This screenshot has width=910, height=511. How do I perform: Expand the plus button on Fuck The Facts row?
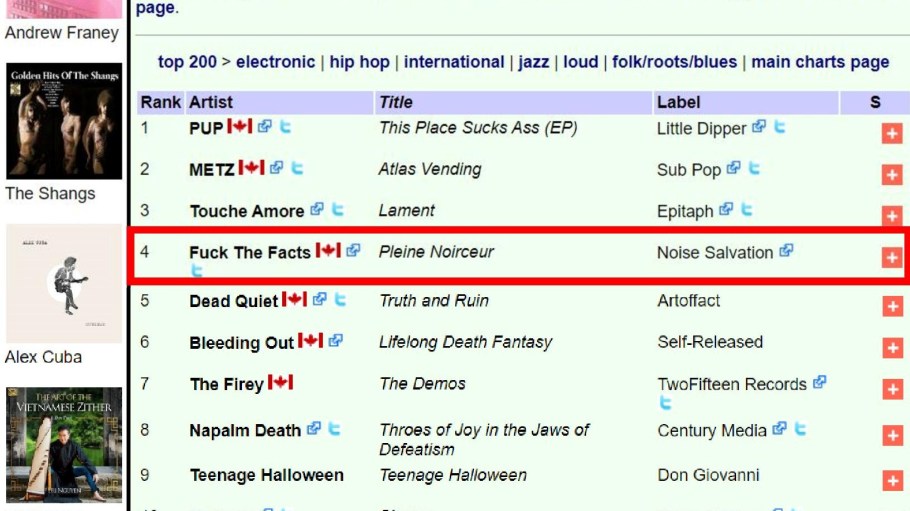click(891, 257)
